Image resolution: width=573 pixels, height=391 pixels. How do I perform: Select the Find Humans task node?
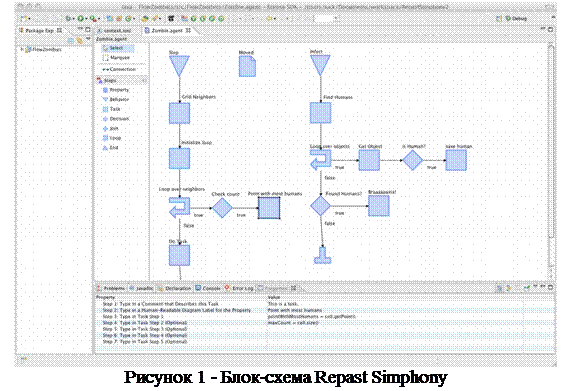coord(320,113)
